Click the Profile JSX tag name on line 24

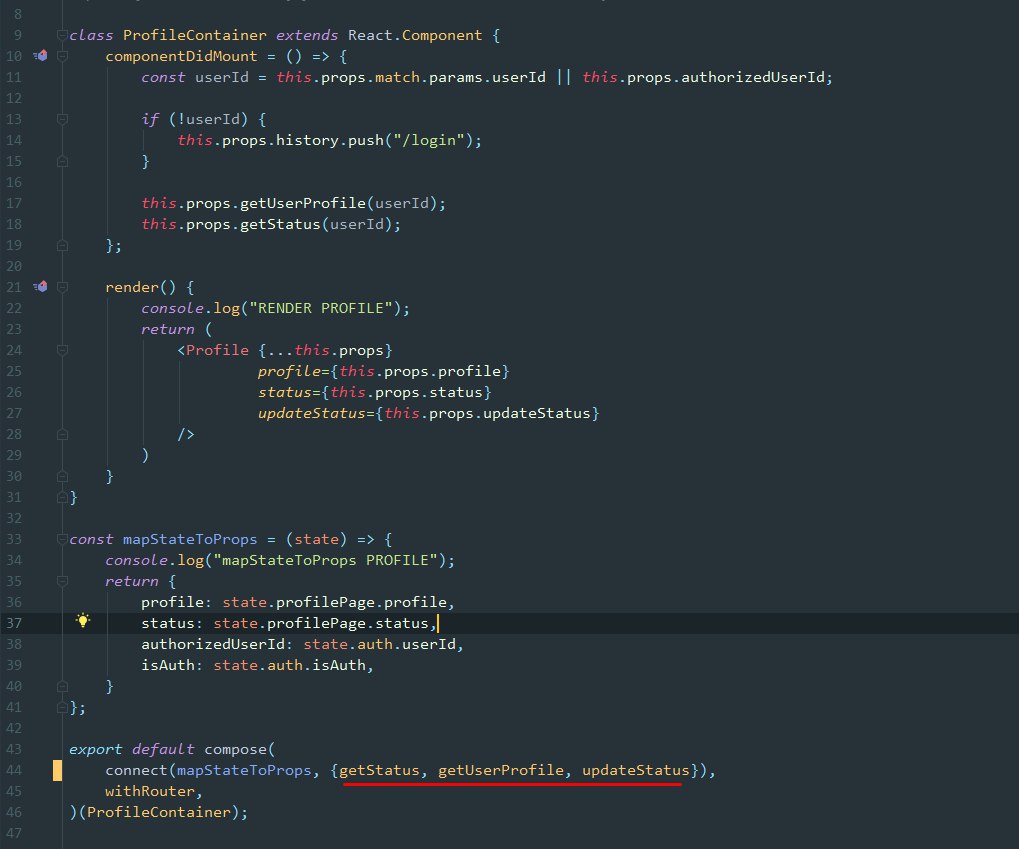point(217,350)
